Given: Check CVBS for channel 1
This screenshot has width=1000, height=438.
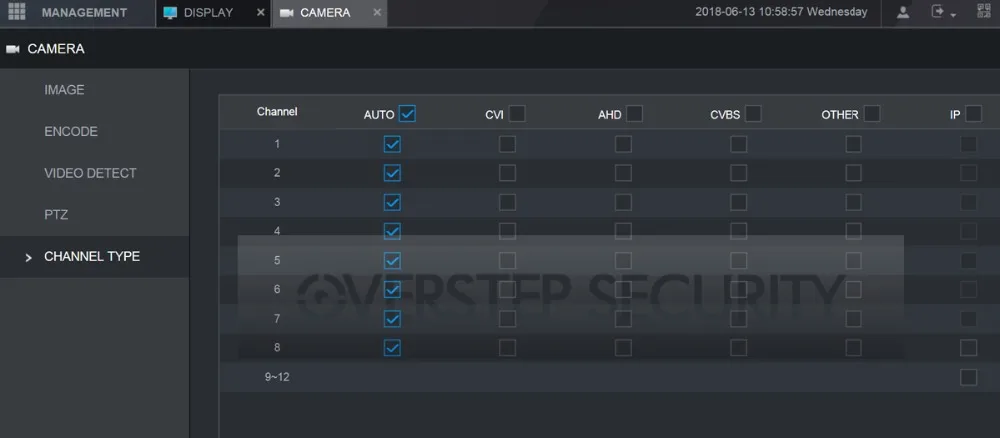Looking at the screenshot, I should click(x=739, y=144).
